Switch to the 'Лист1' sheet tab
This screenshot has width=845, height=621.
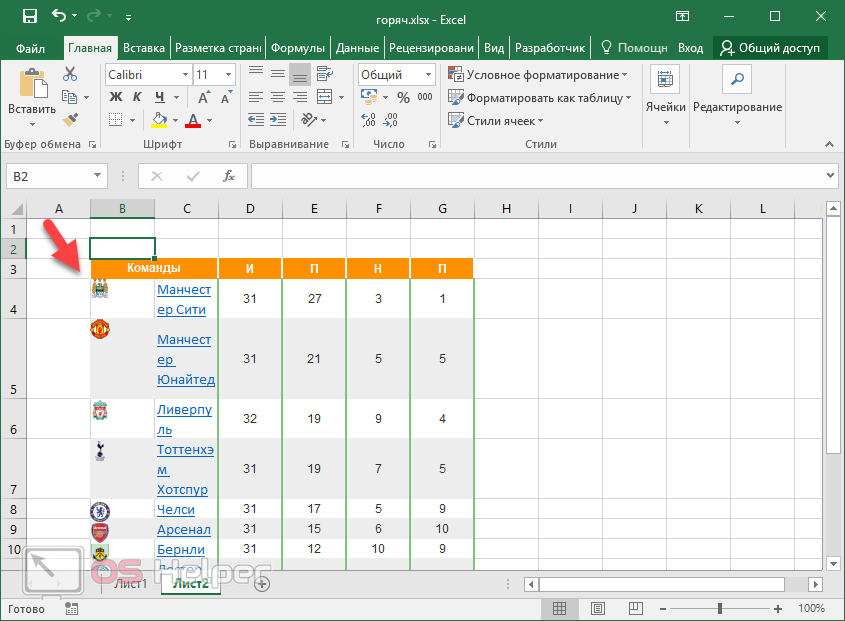130,583
